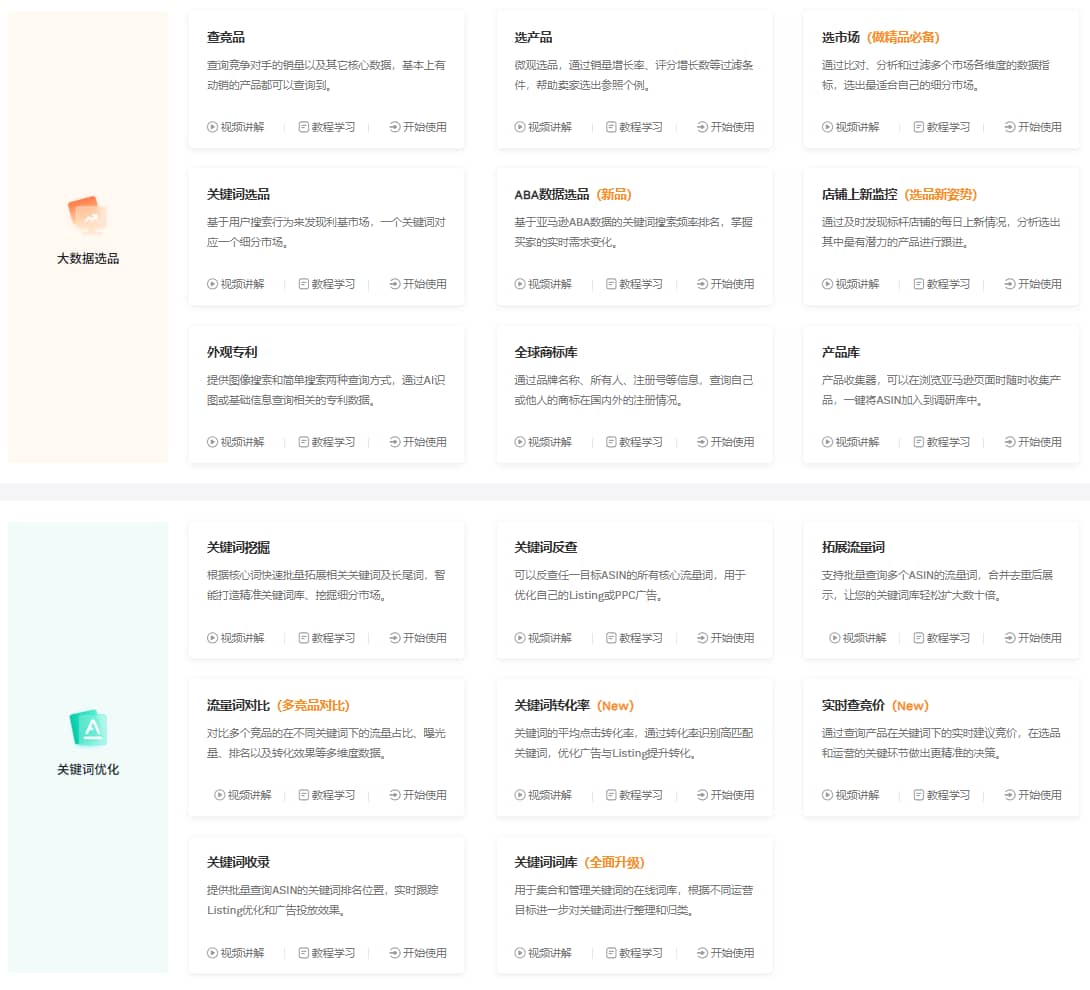Open 视频讲解 for 查竞品 card

pos(236,127)
